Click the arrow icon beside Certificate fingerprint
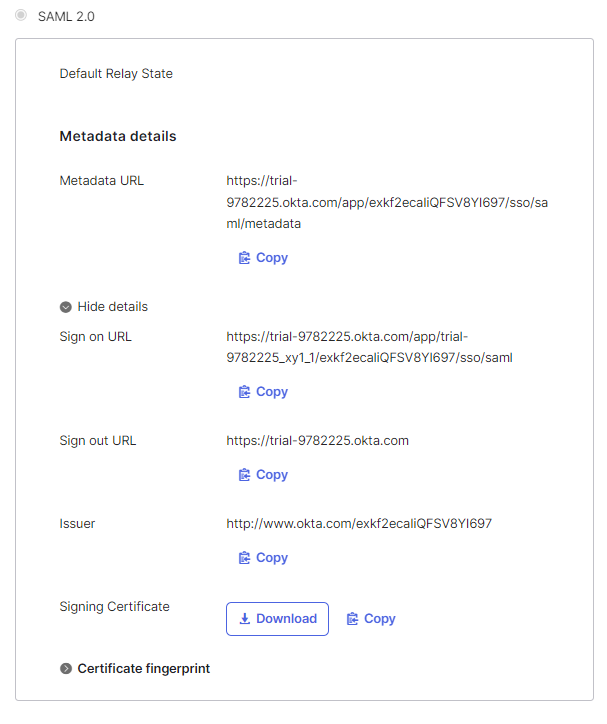Viewport: 607px width, 724px height. 66,668
